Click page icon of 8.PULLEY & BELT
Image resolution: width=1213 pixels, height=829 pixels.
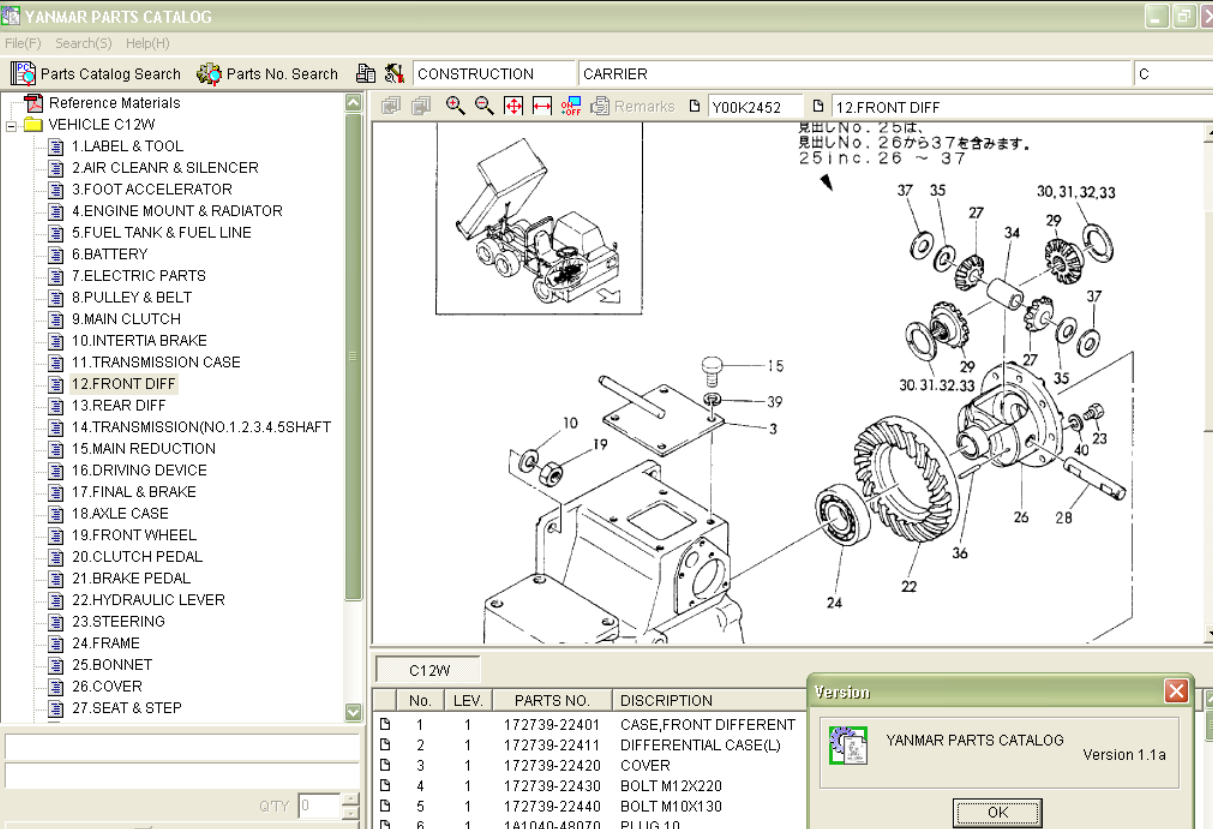coord(56,298)
